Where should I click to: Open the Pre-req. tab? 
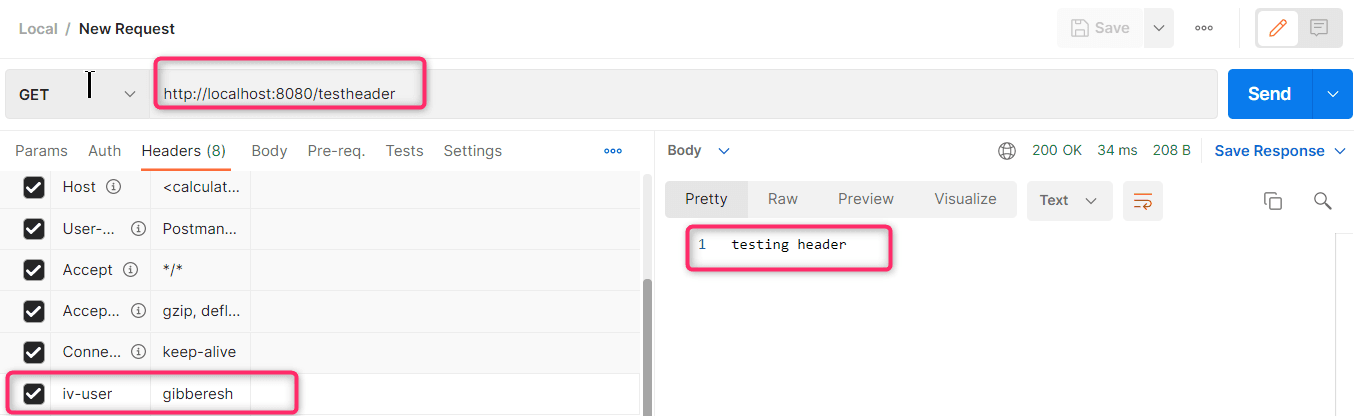click(x=336, y=151)
